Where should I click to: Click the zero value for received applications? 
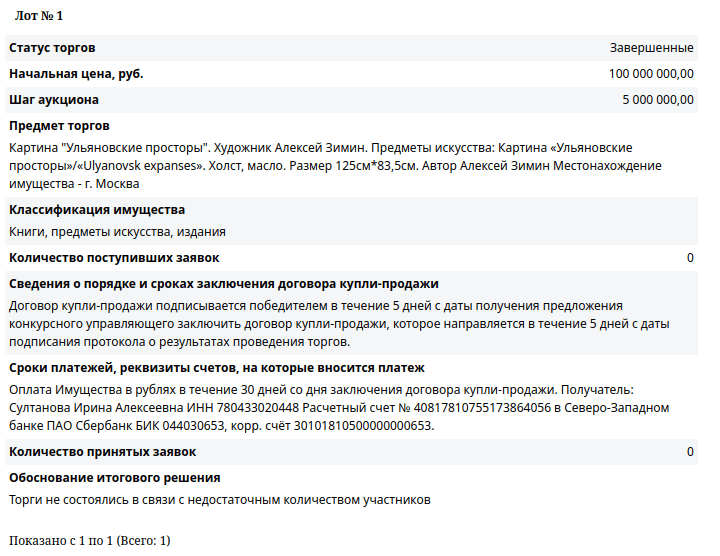point(690,258)
